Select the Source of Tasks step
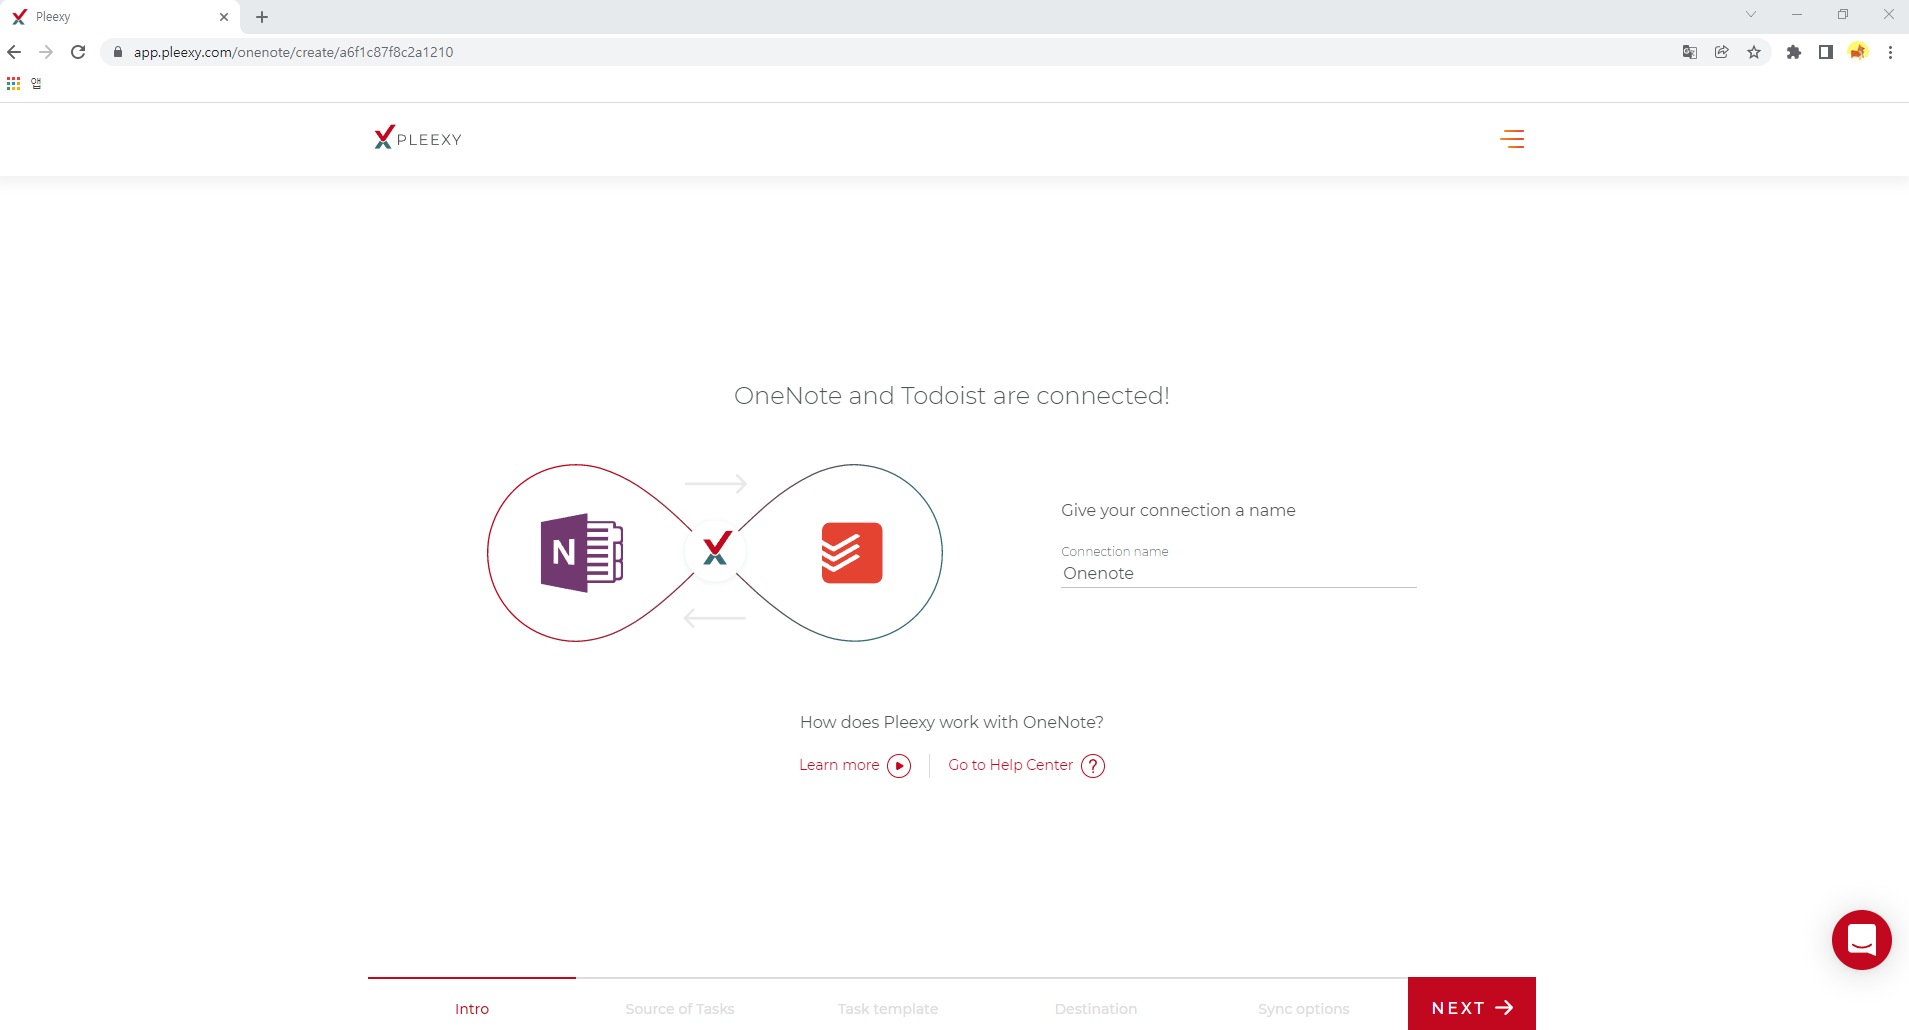This screenshot has height=1030, width=1909. (680, 1009)
